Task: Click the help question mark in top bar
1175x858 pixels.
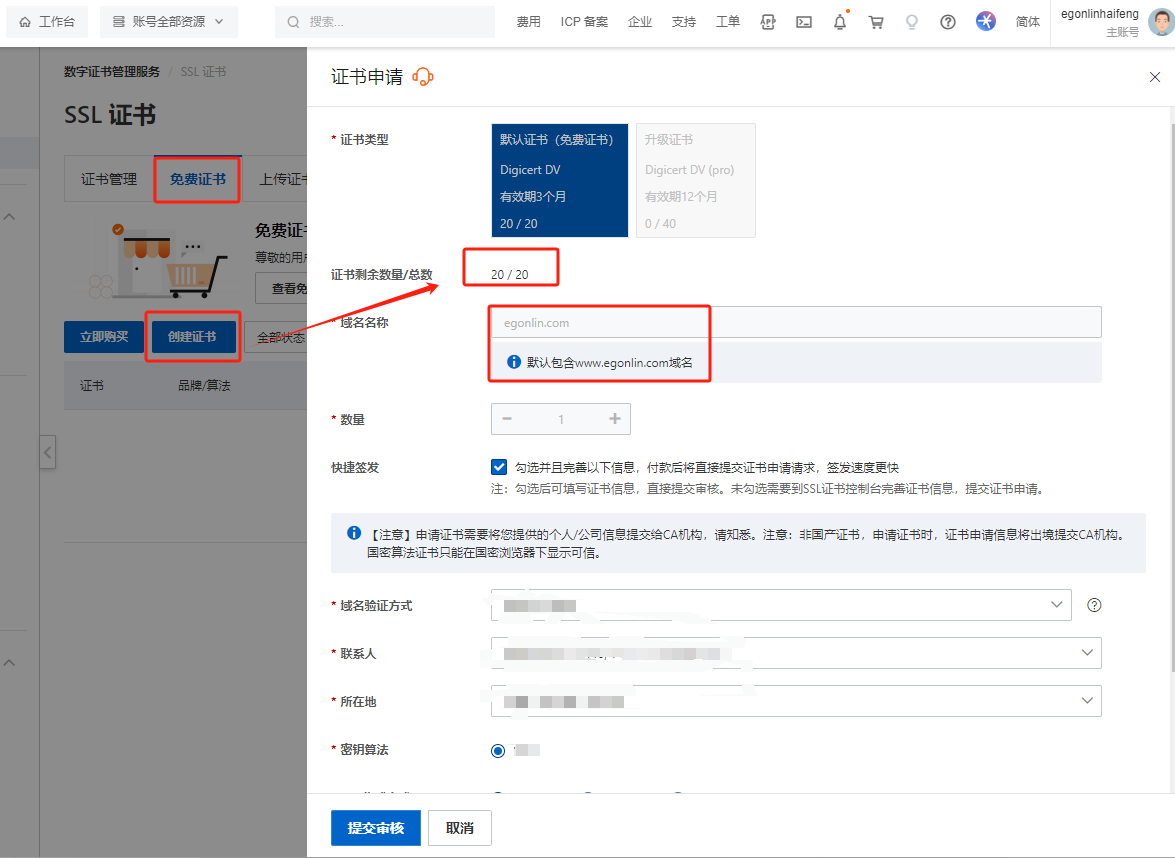Action: 948,22
